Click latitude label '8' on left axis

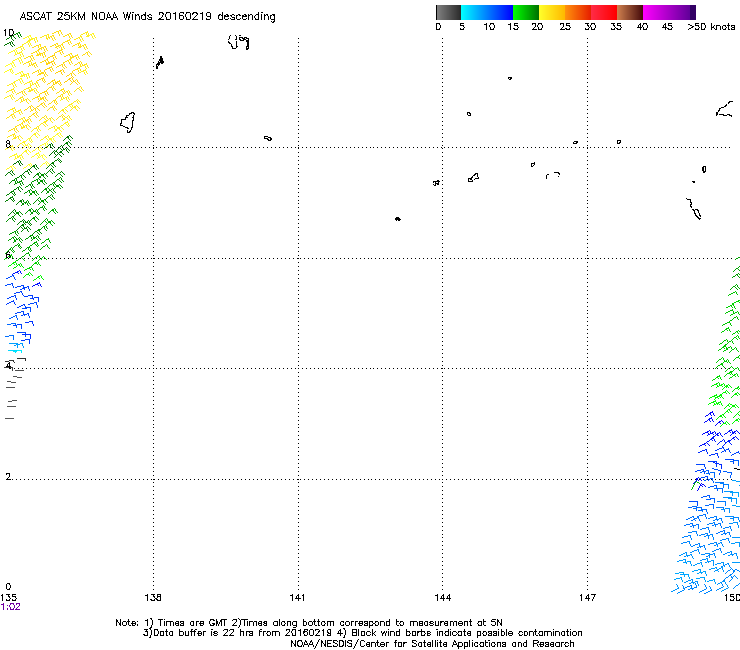click(x=8, y=144)
